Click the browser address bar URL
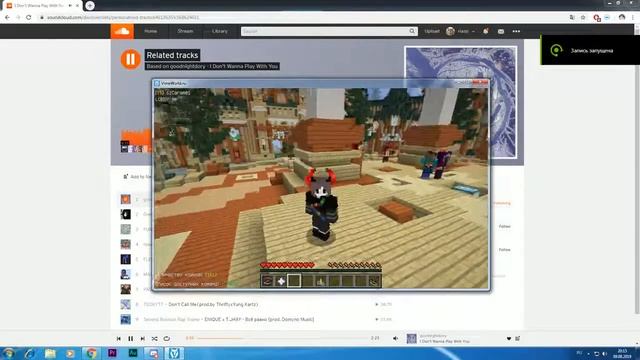 tap(122, 18)
